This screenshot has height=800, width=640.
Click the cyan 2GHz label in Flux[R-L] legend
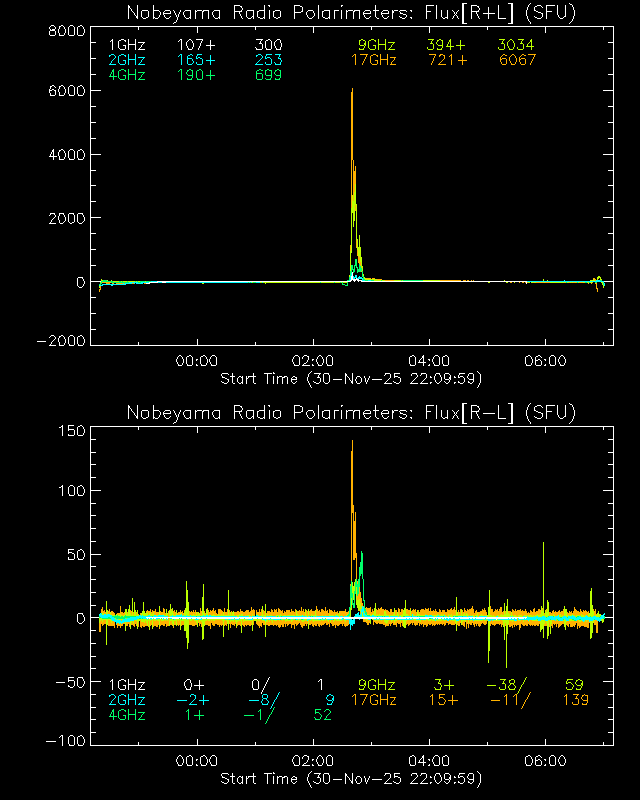coord(127,700)
